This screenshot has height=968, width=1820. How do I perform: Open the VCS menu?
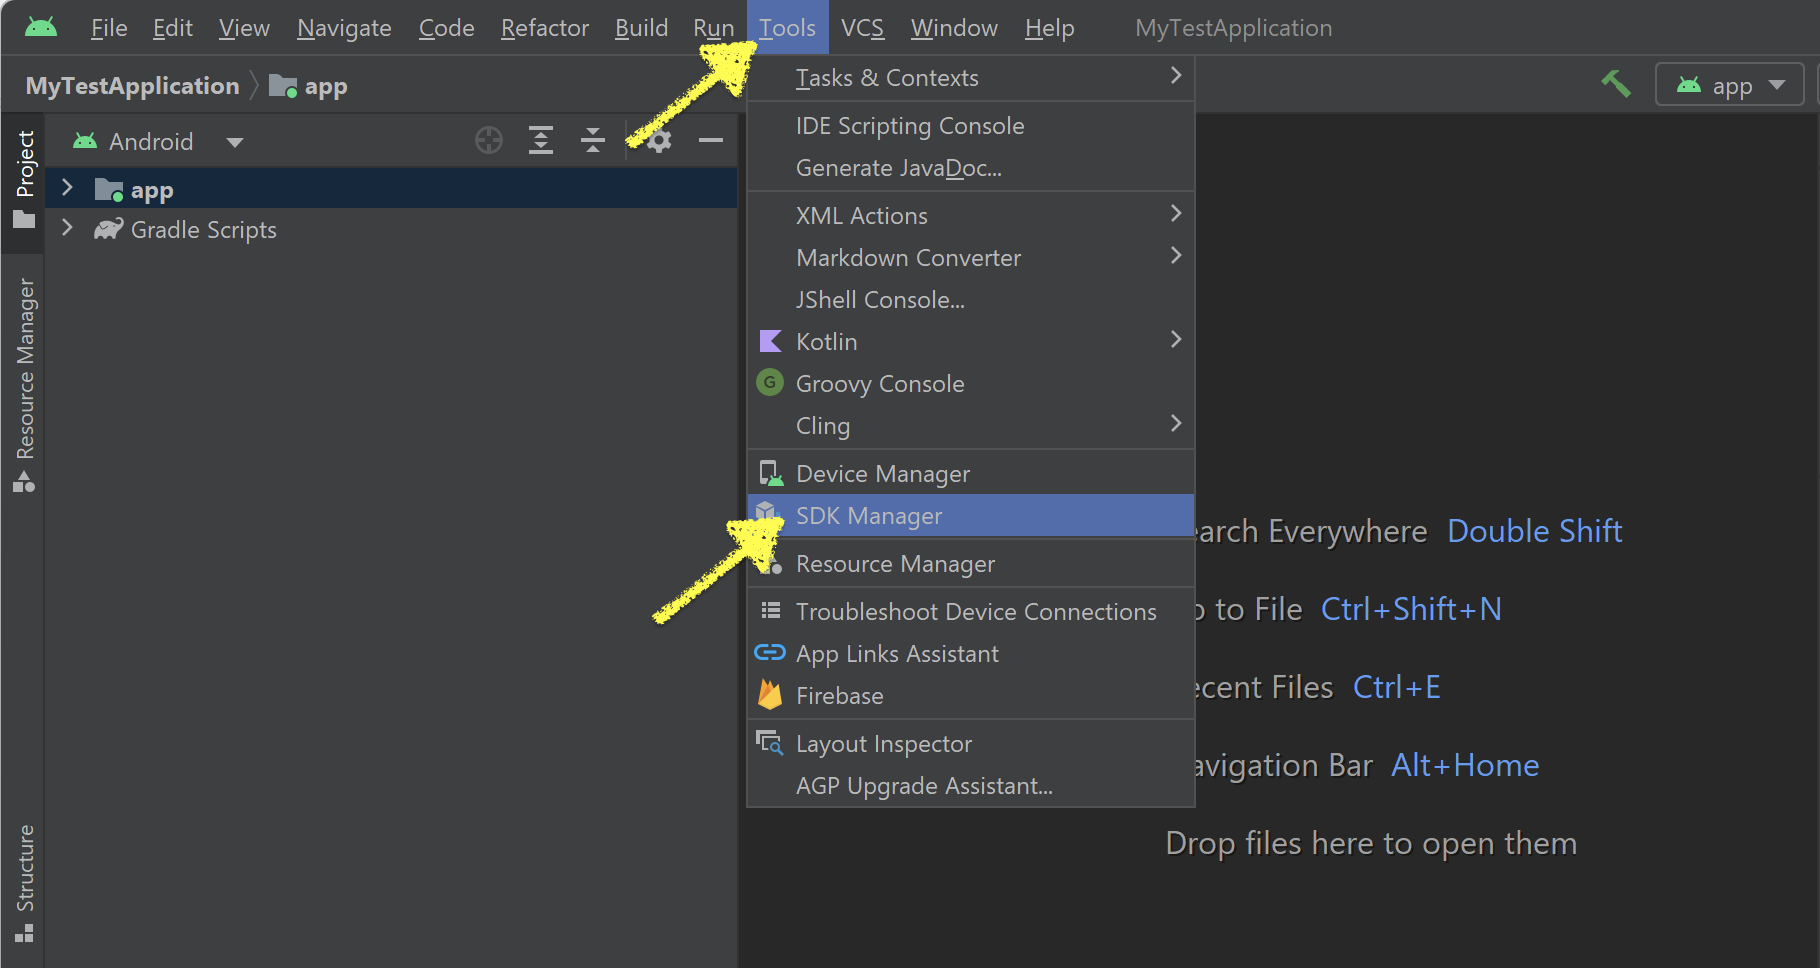[862, 28]
